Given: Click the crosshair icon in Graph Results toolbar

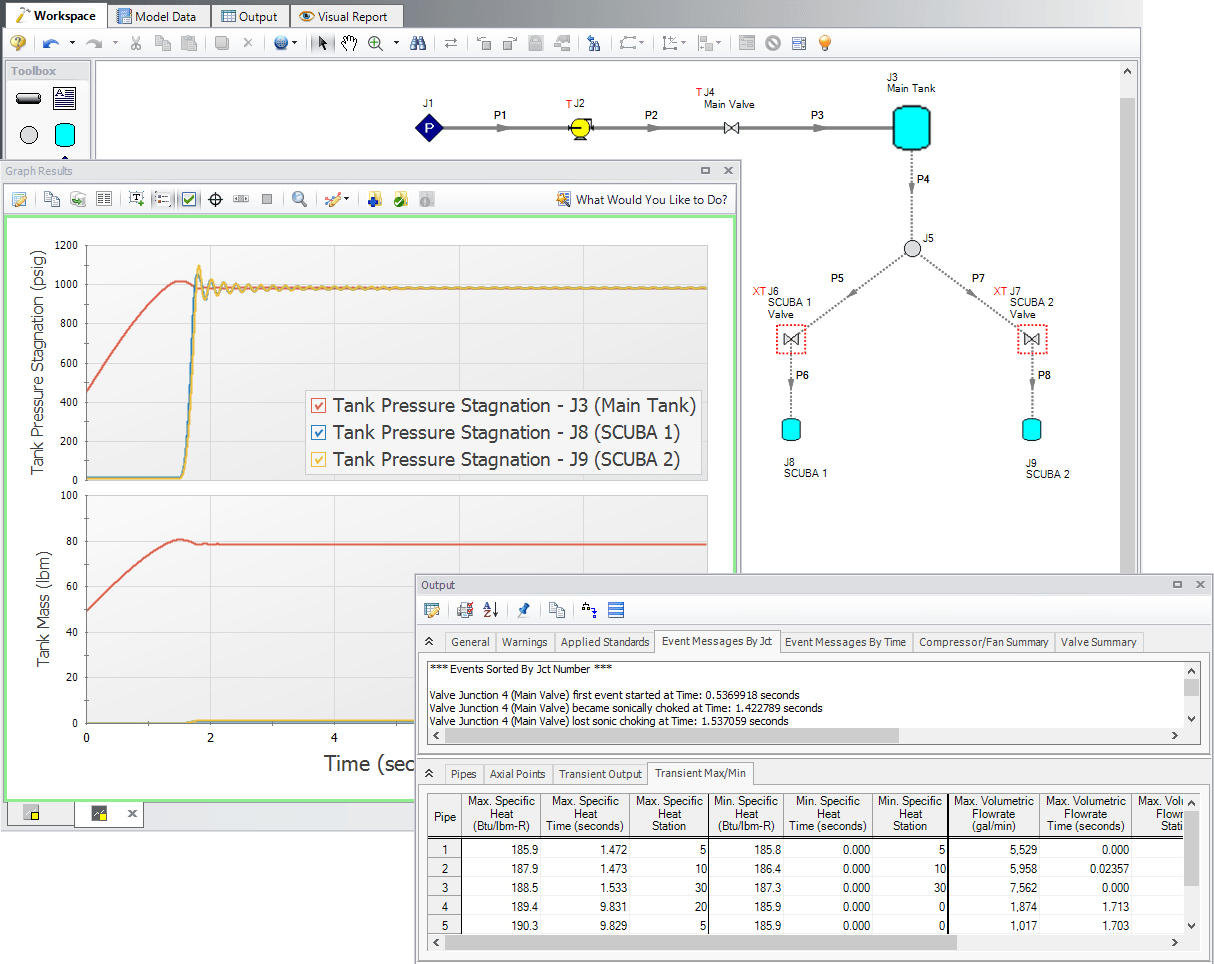Looking at the screenshot, I should pyautogui.click(x=215, y=199).
